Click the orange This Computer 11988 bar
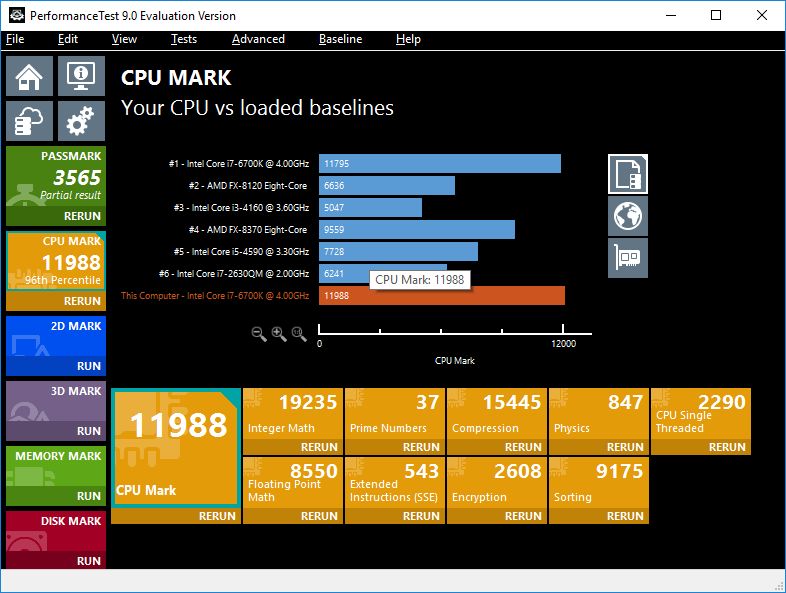This screenshot has width=786, height=593. click(x=442, y=296)
